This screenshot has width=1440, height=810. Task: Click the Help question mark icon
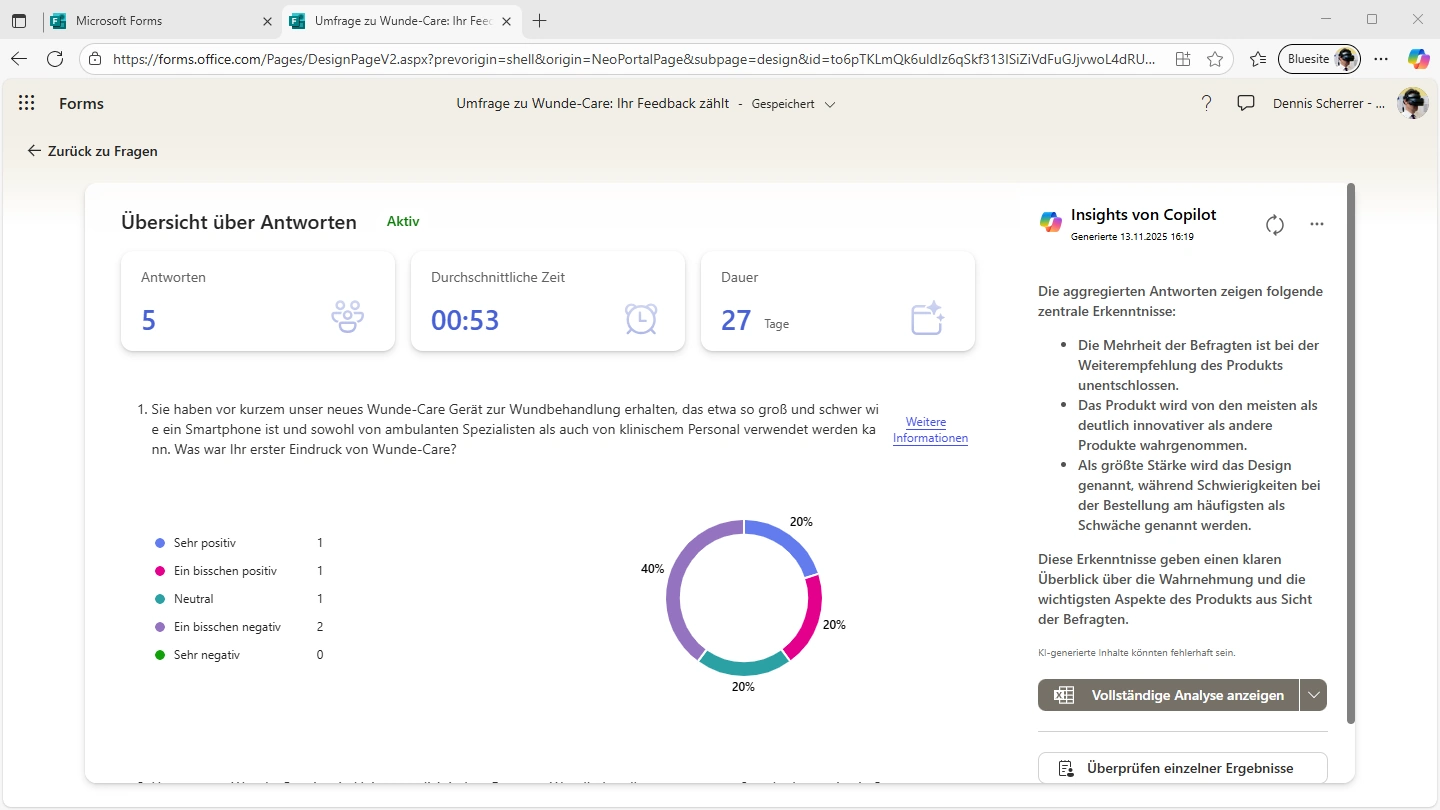pos(1206,103)
